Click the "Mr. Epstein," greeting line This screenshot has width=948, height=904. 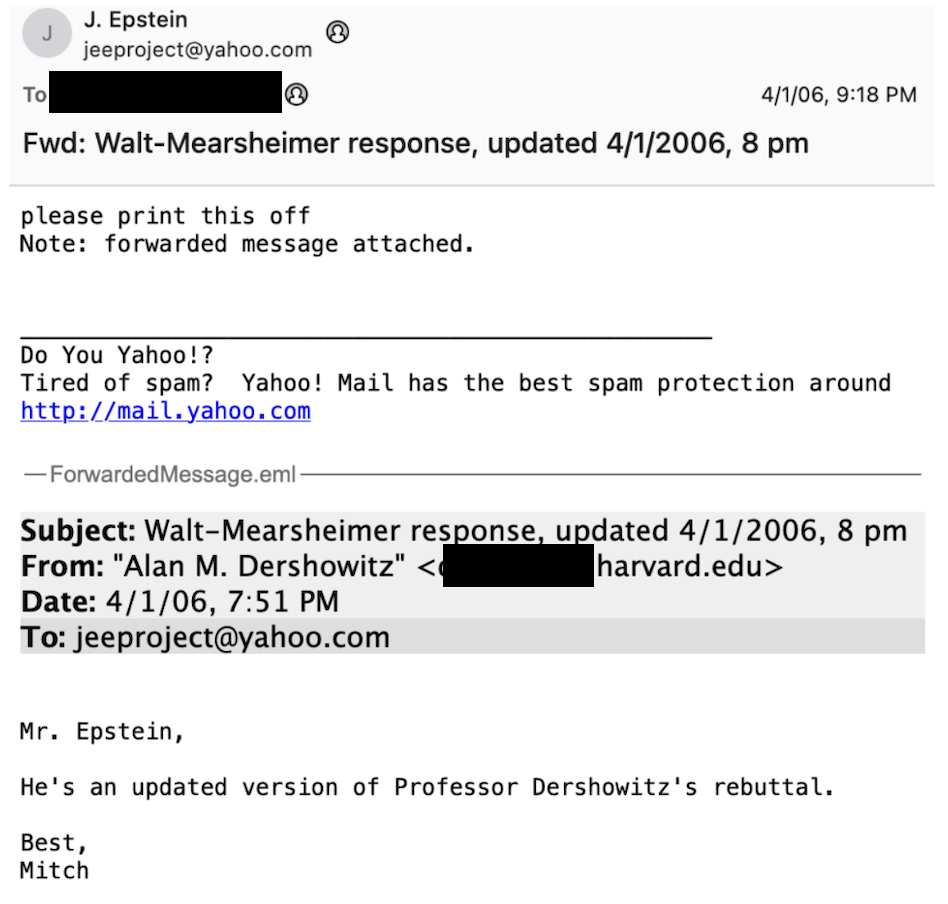(x=102, y=732)
